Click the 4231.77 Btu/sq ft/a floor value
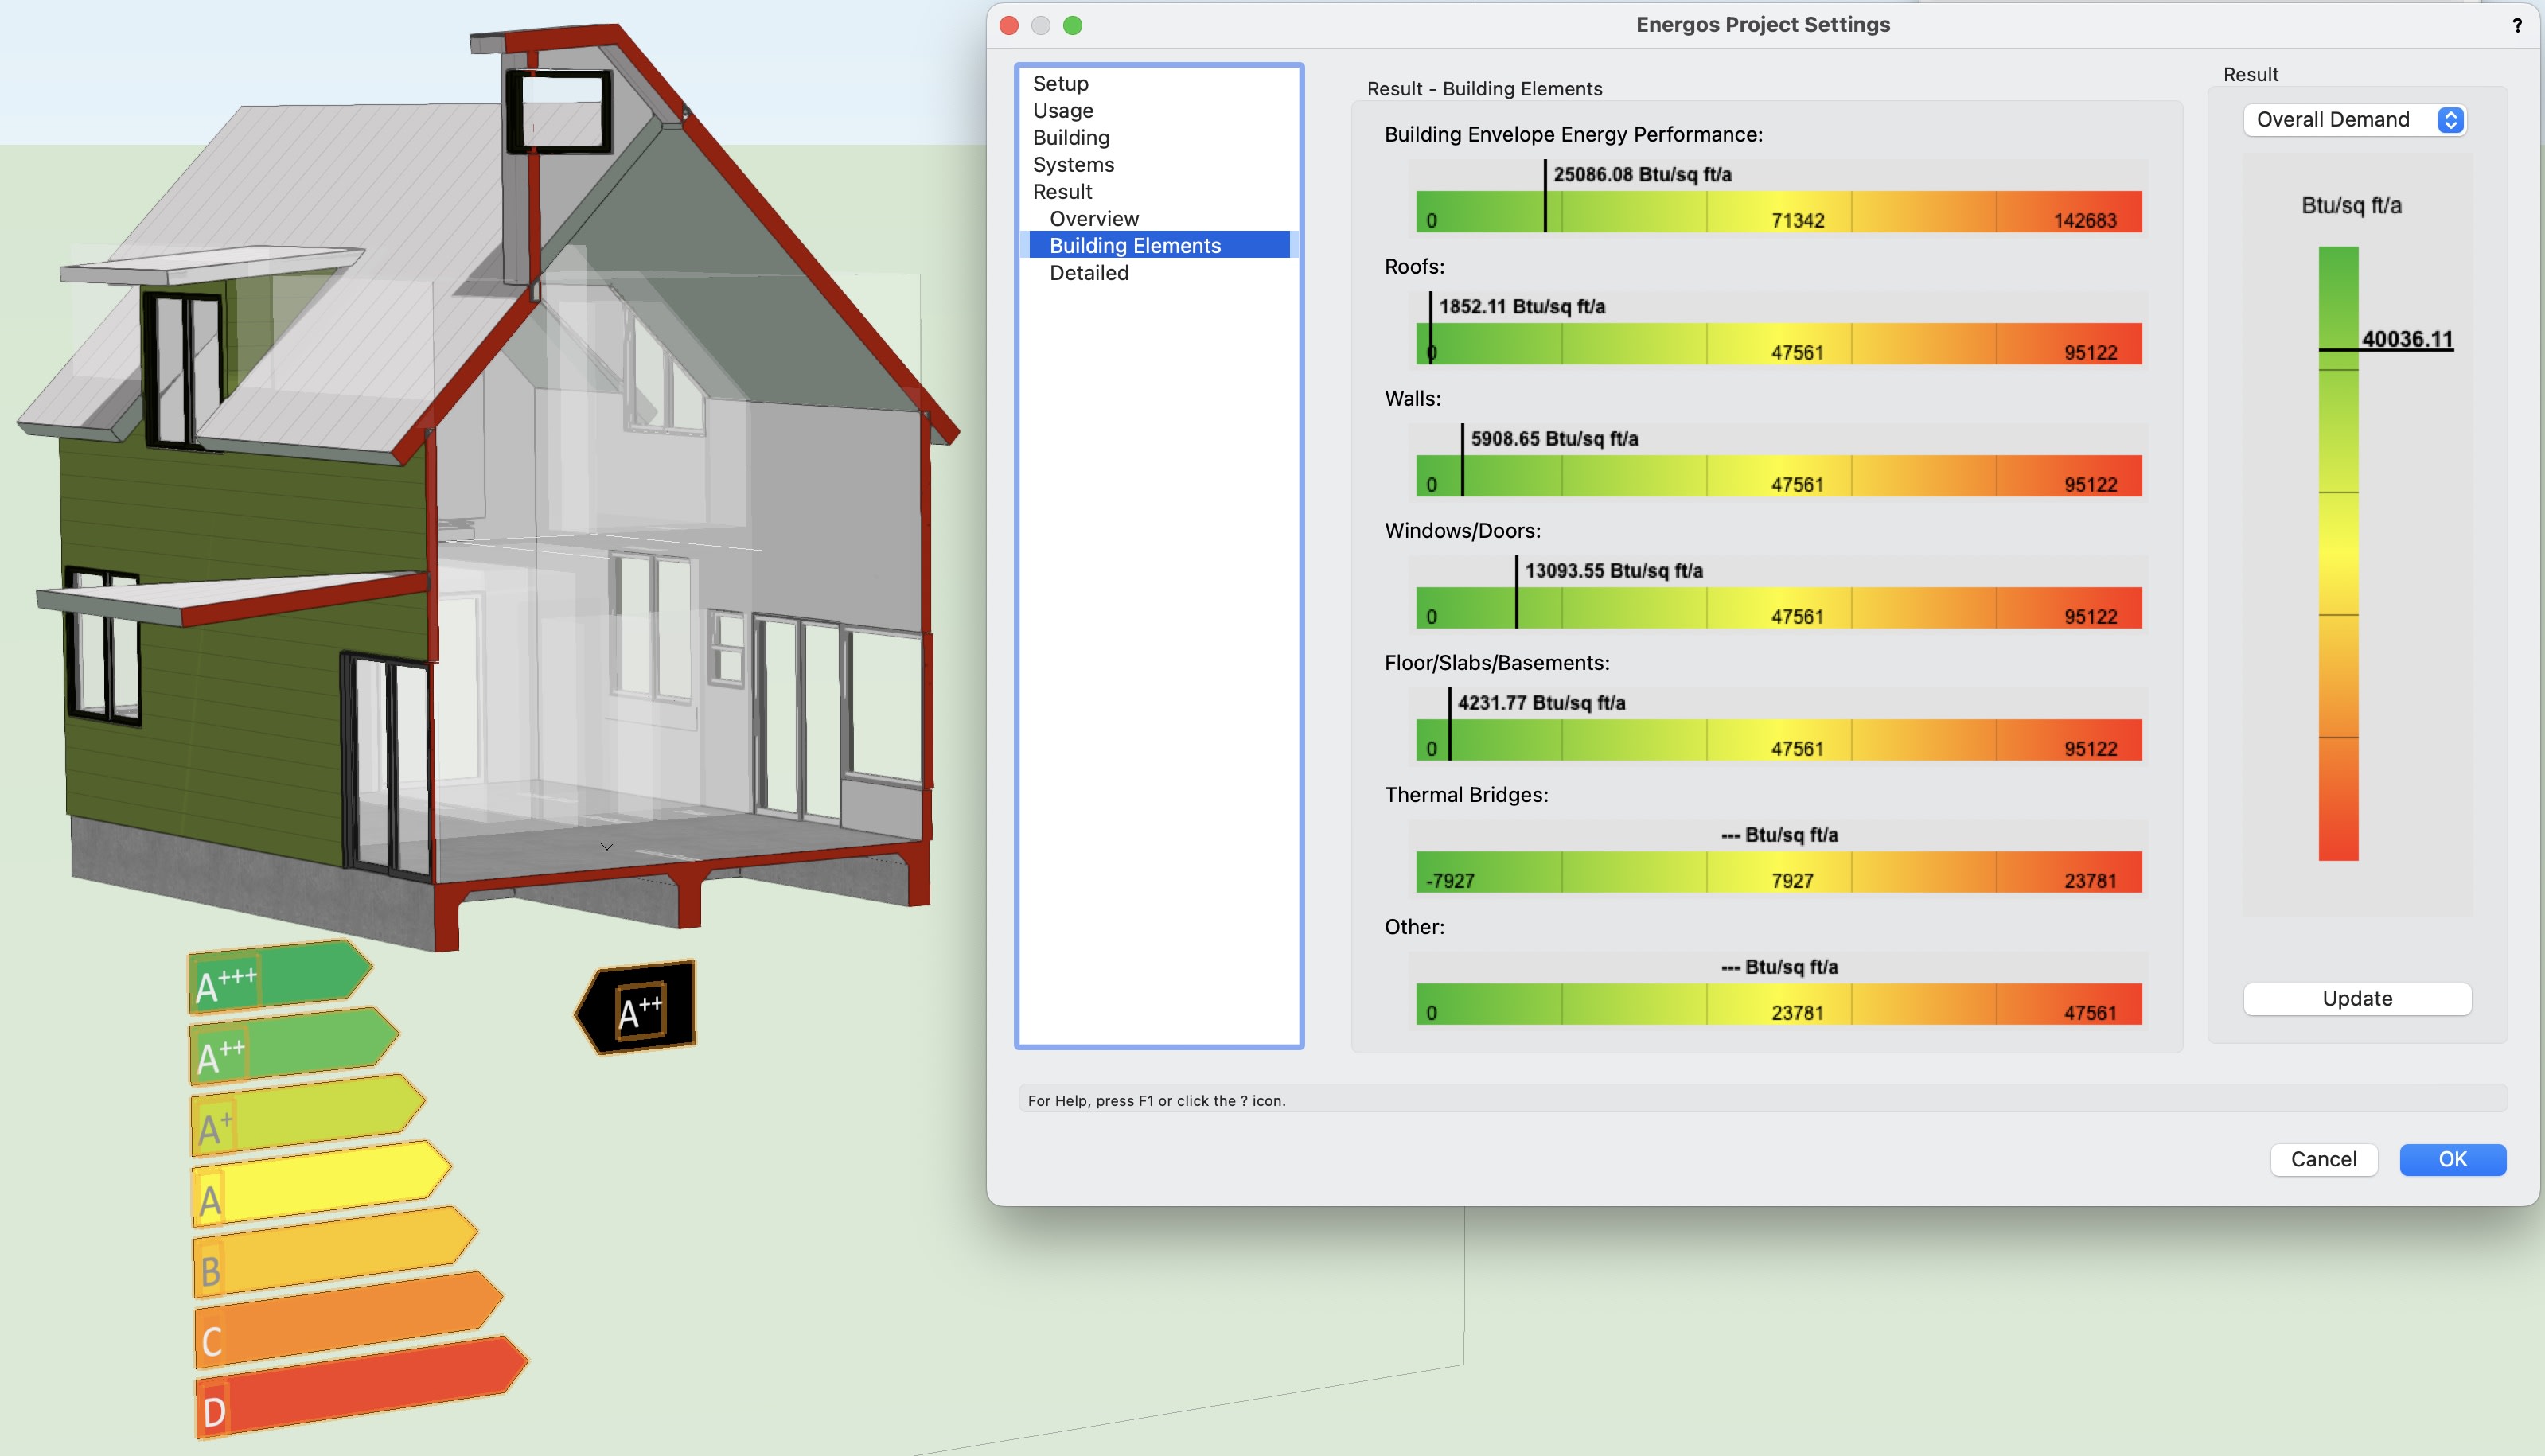The image size is (2545, 1456). coord(1541,703)
